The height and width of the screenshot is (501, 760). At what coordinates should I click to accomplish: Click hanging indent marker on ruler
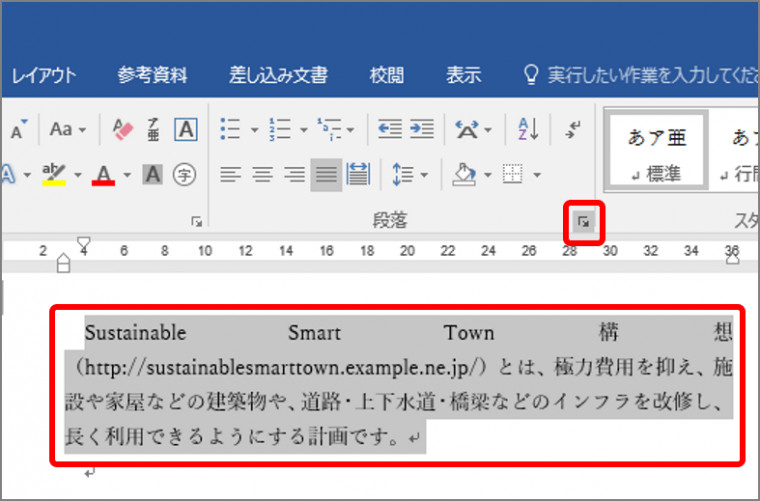coord(63,259)
